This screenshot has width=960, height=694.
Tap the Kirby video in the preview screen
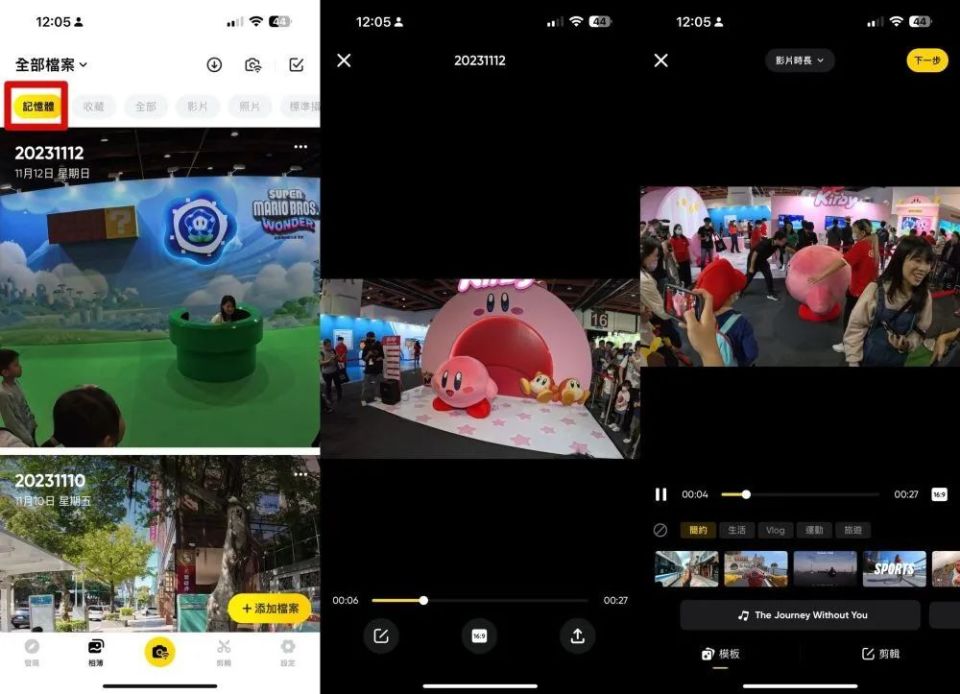480,369
